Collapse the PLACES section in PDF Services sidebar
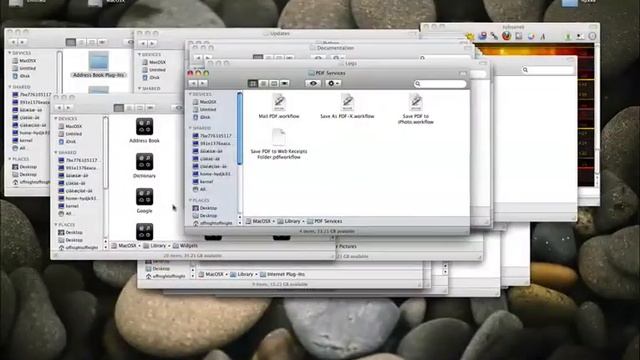640x360 pixels. (190, 200)
